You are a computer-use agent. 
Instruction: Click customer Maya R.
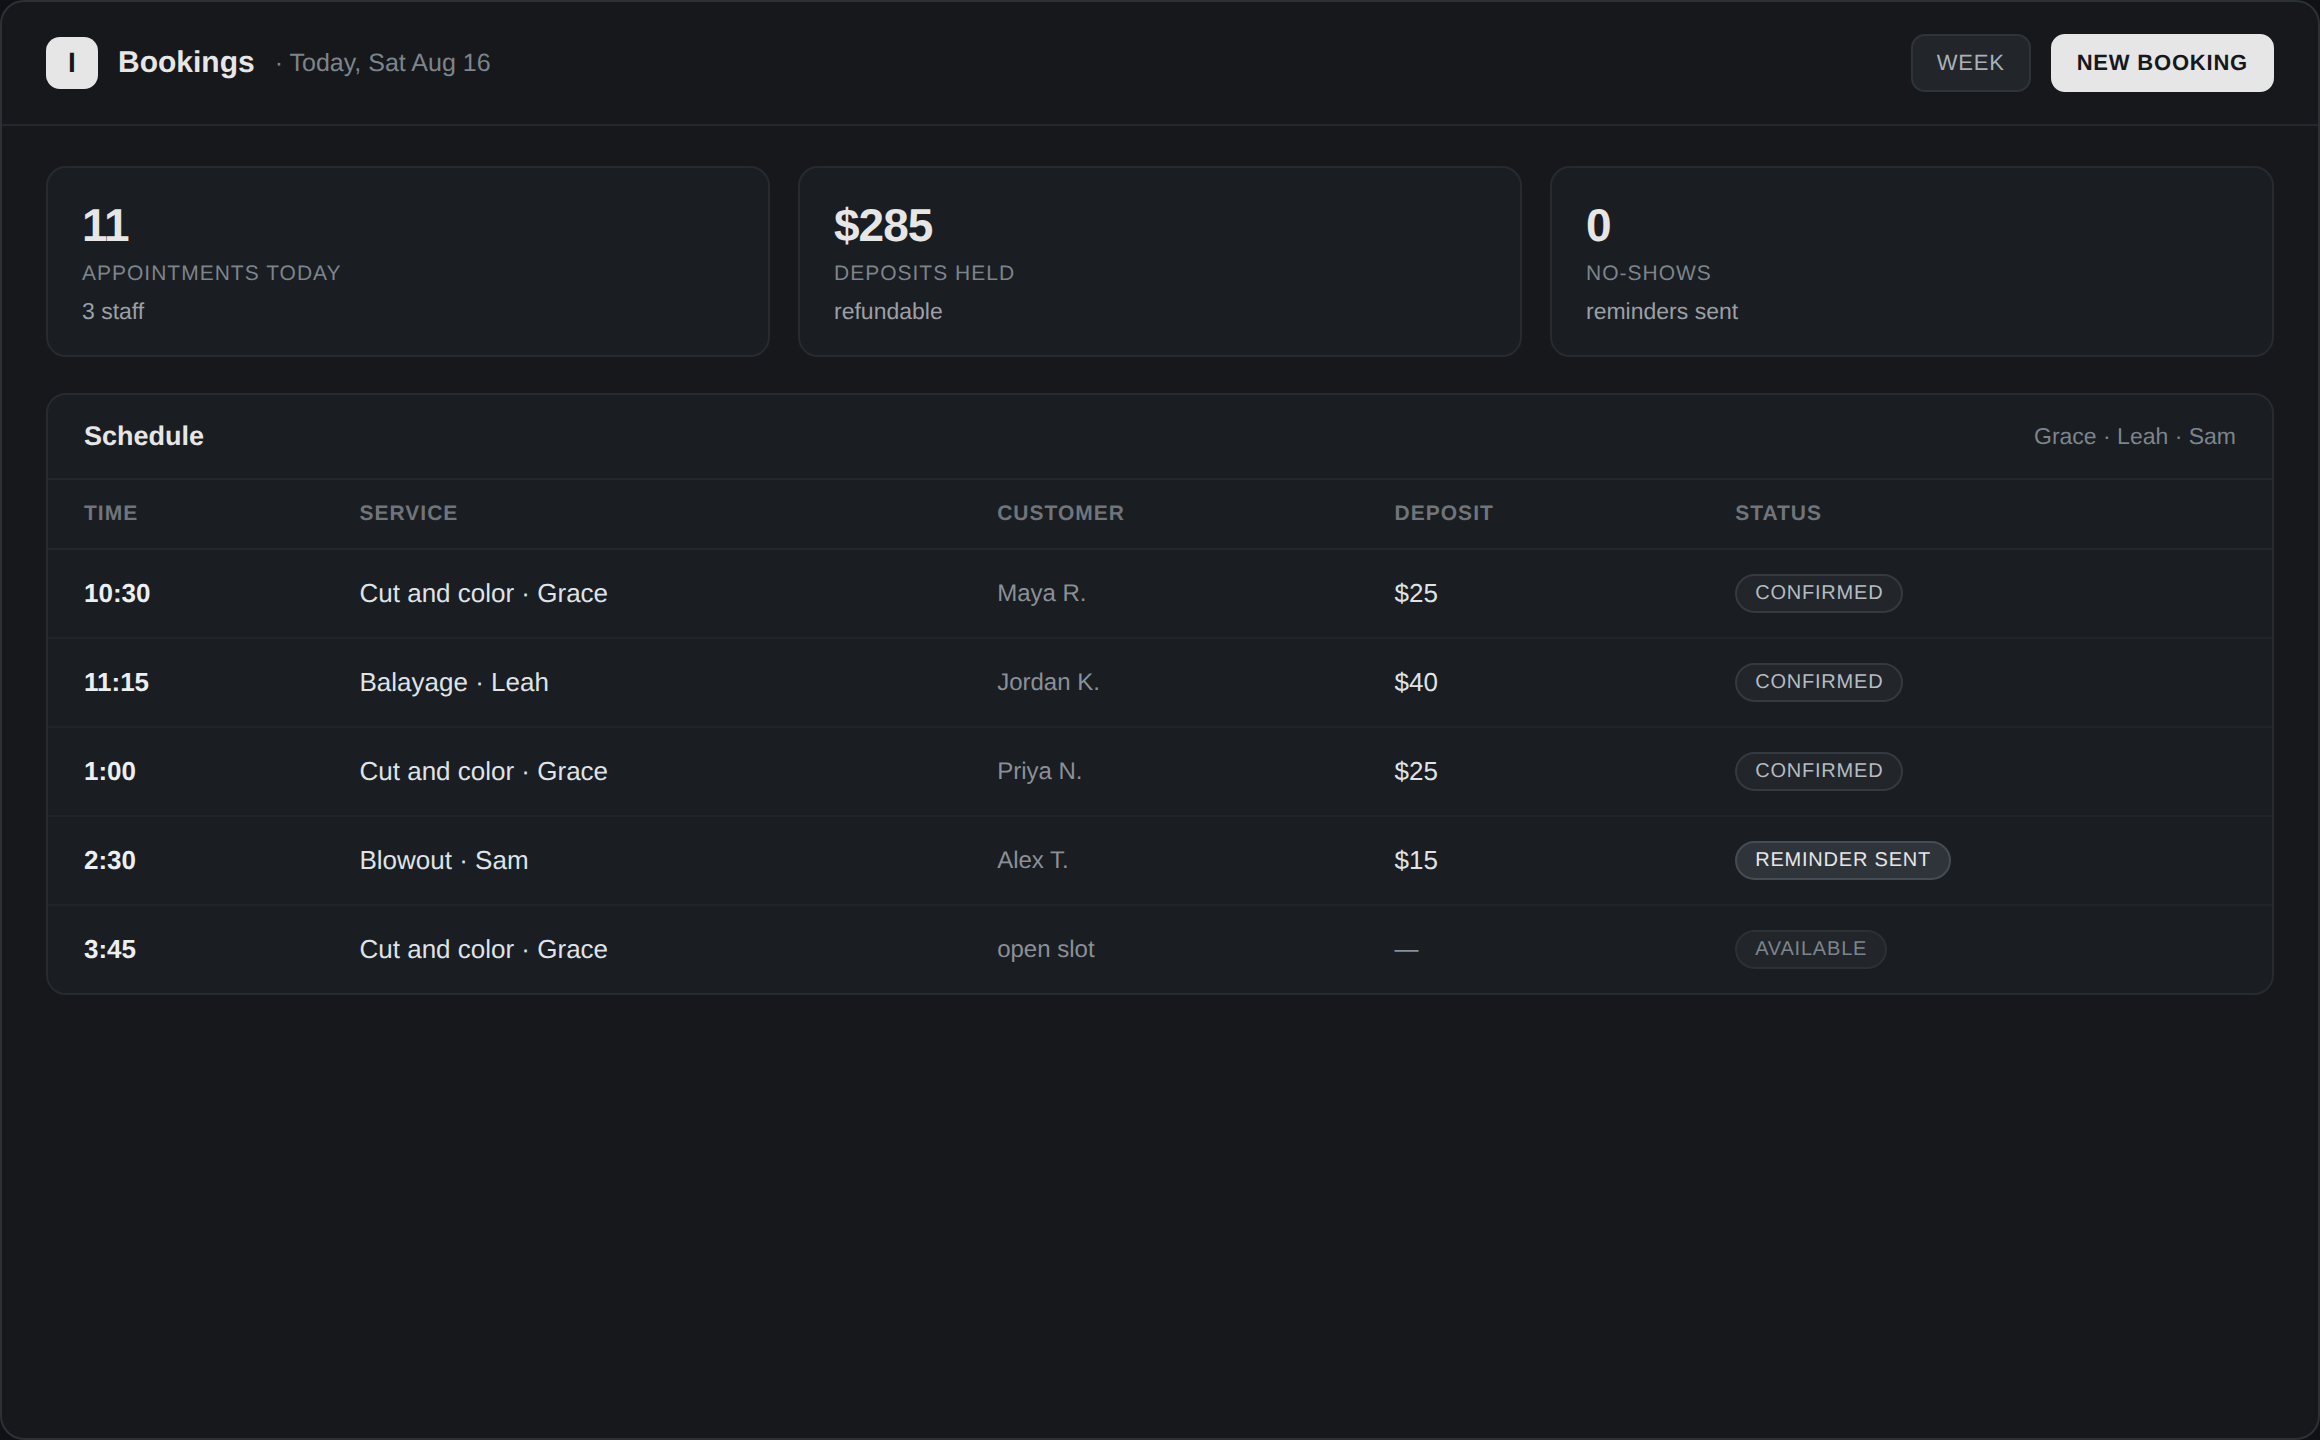pyautogui.click(x=1041, y=593)
